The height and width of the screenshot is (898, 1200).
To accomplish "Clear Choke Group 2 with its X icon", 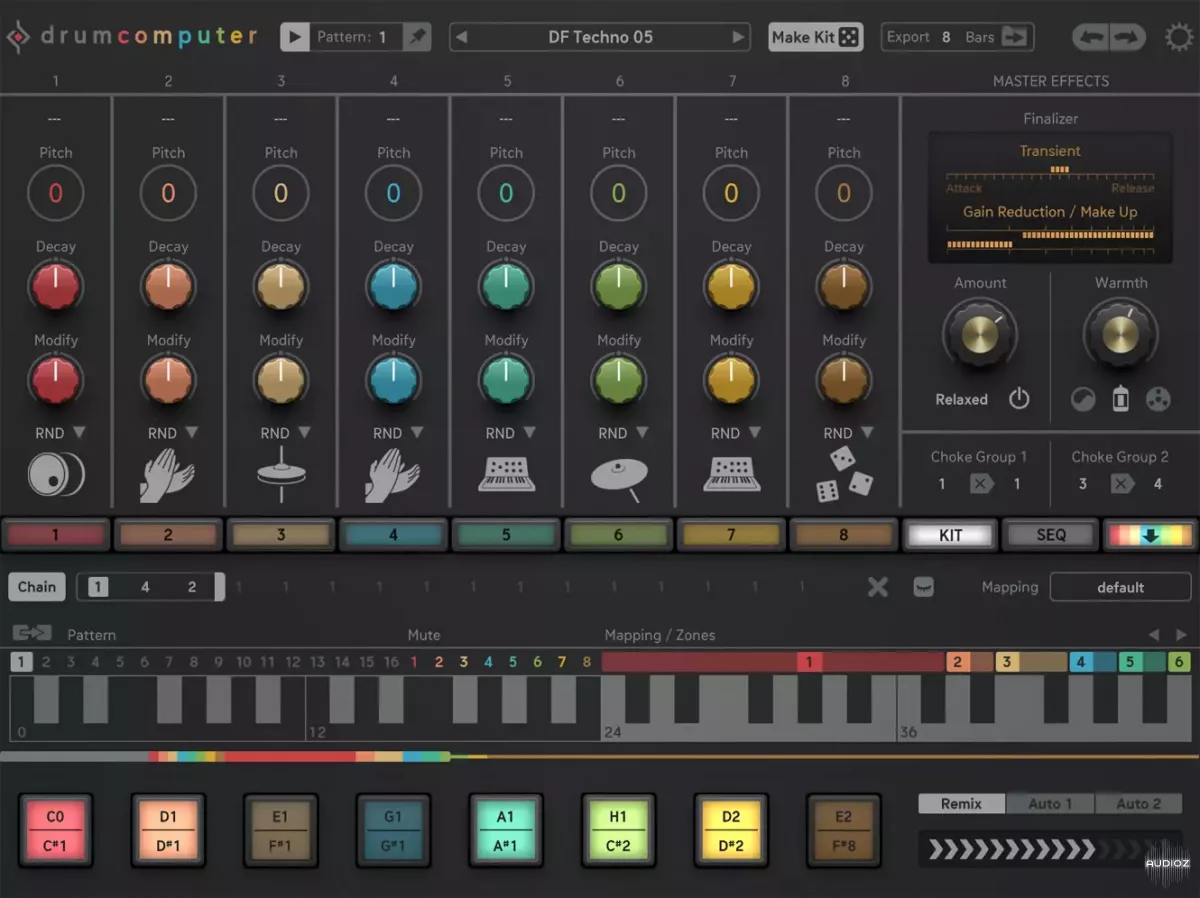I will pos(1121,484).
